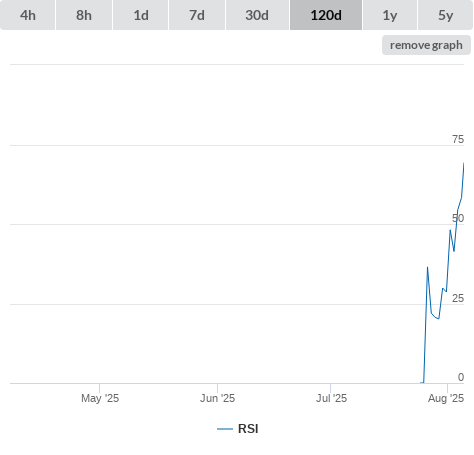The height and width of the screenshot is (455, 474).
Task: Open the 30d range view
Action: point(257,15)
